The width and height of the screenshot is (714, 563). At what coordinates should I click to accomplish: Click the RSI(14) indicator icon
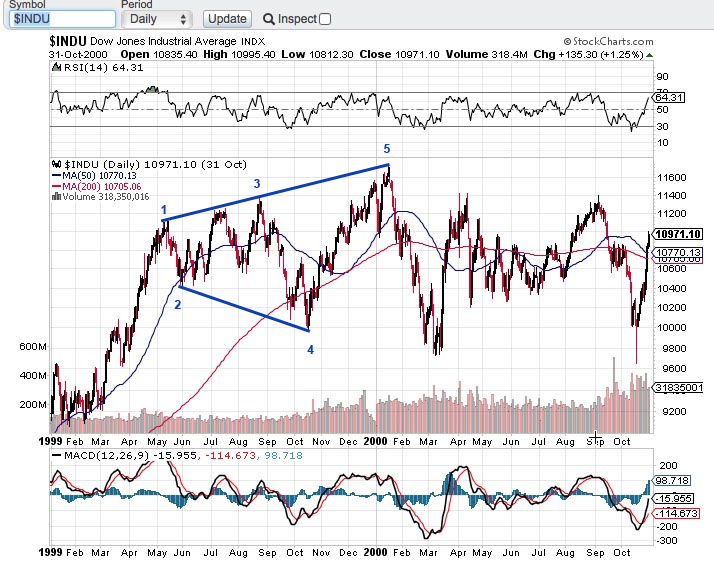(56, 67)
